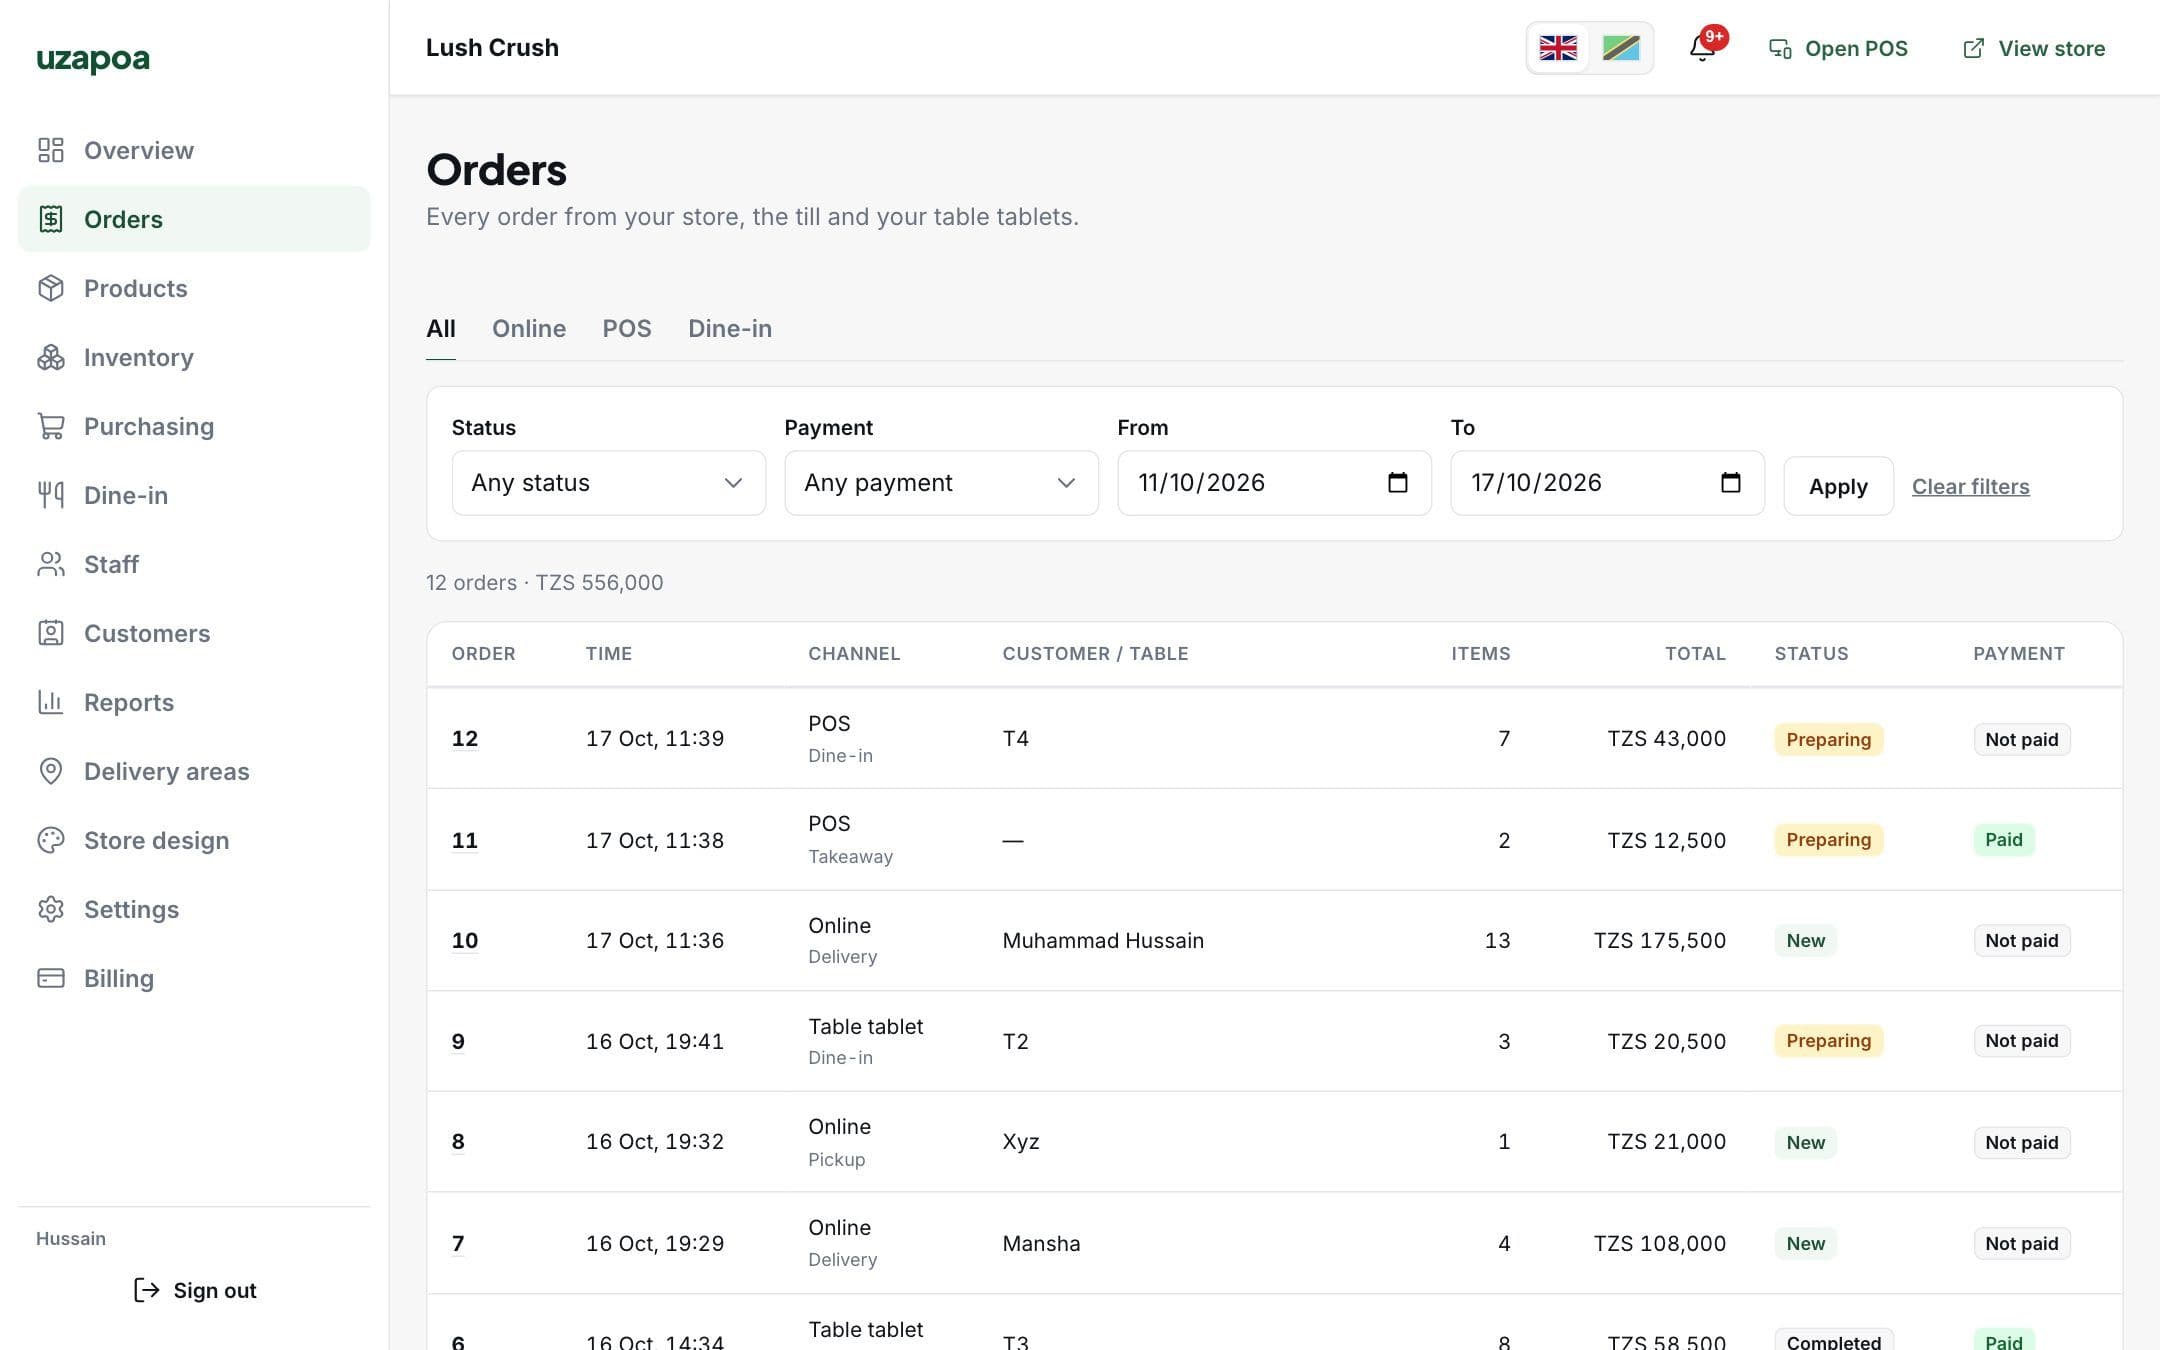Screen dimensions: 2160x1350
Task: Click the To date field 17/10/2026
Action: [x=1607, y=483]
